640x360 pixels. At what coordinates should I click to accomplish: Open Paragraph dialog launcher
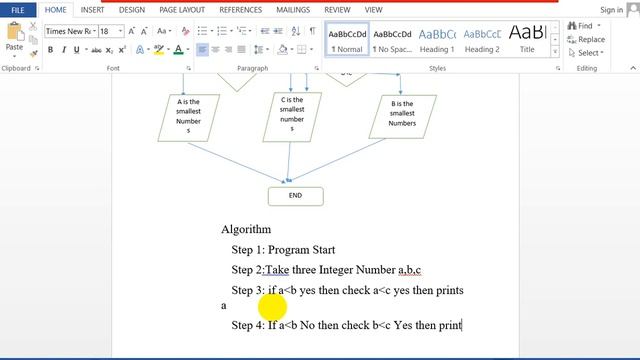coord(316,69)
